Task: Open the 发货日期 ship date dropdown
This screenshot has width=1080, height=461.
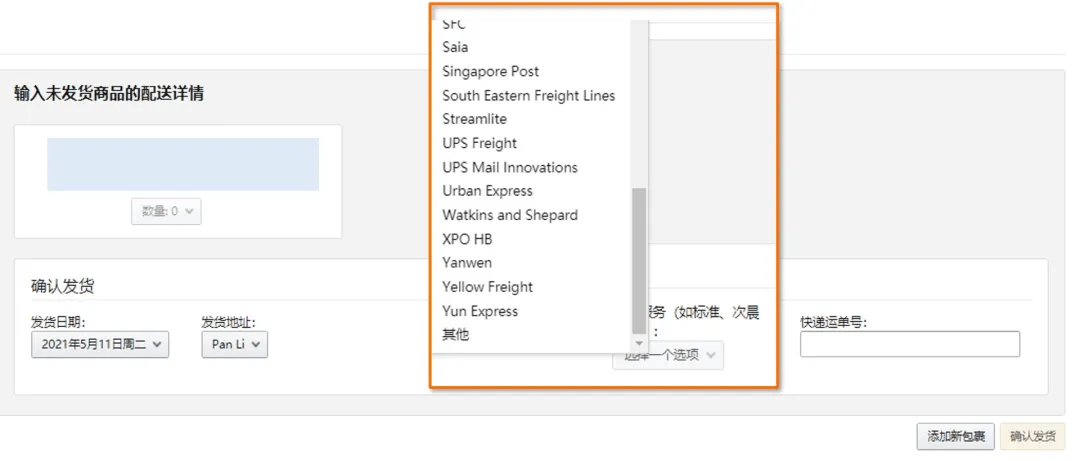Action: pos(100,345)
